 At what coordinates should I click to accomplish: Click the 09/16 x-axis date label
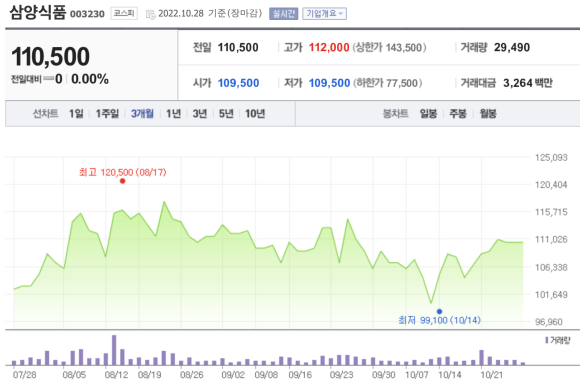tap(300, 375)
